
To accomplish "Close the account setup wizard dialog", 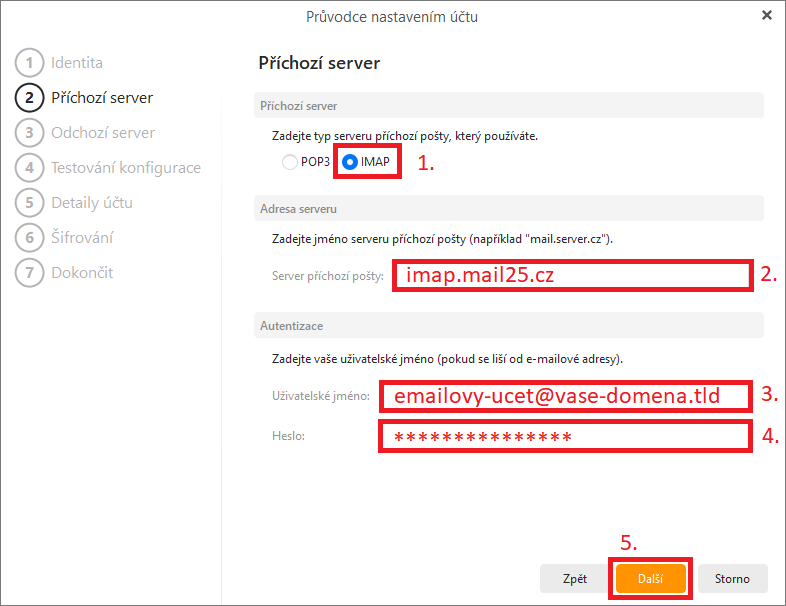I will [x=766, y=16].
